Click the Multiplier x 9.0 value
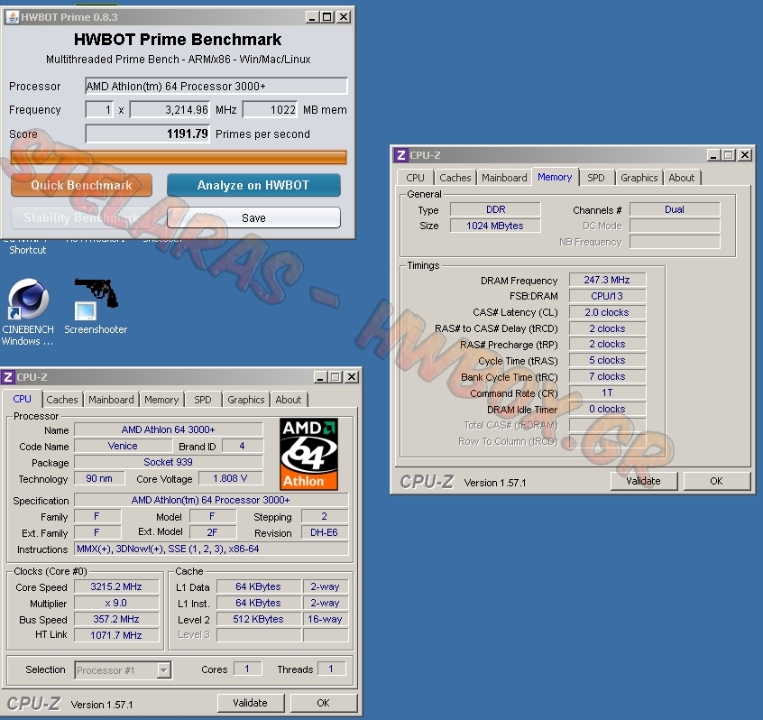Screen dimensions: 763x720 pos(116,603)
